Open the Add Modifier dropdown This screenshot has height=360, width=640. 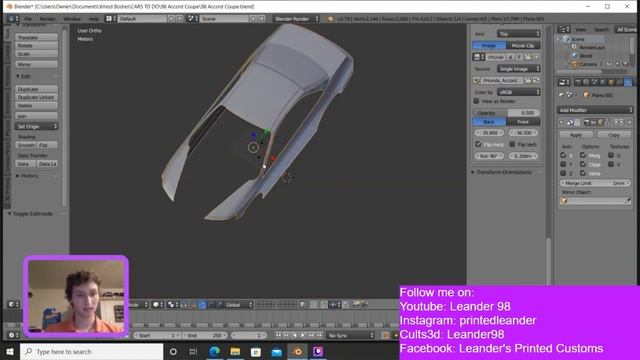point(595,110)
